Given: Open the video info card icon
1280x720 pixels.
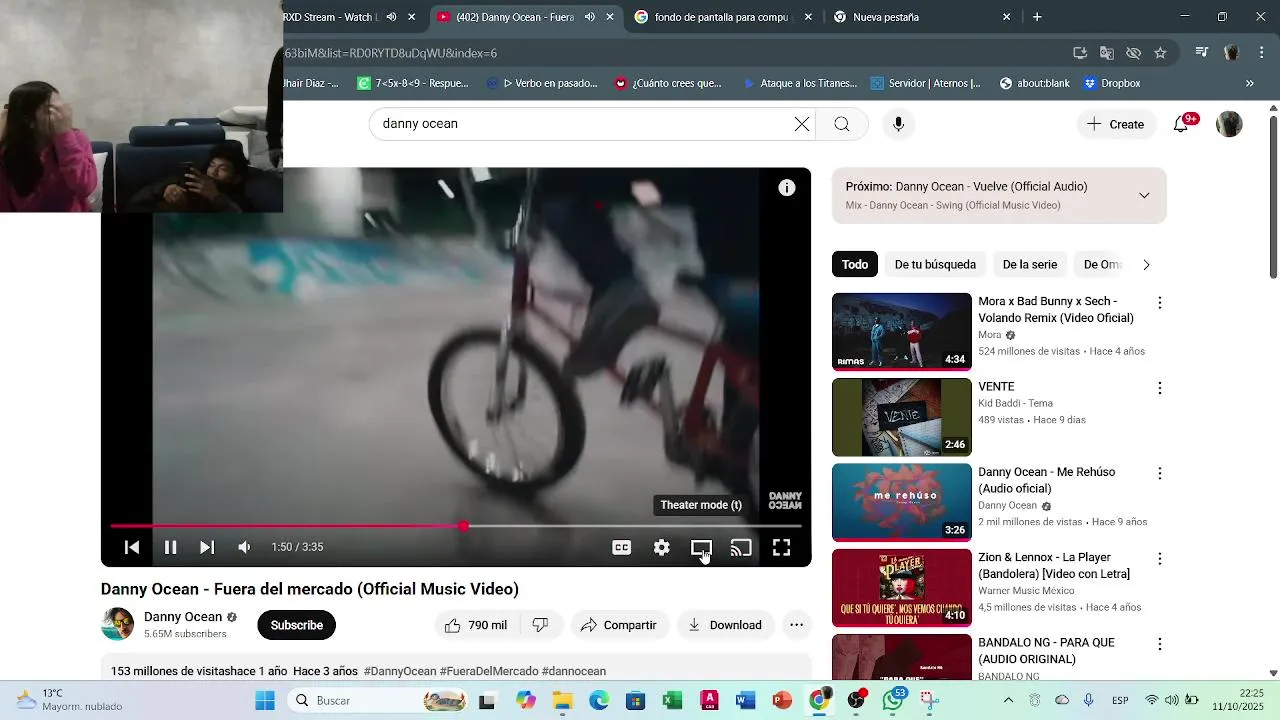Looking at the screenshot, I should click(x=787, y=188).
